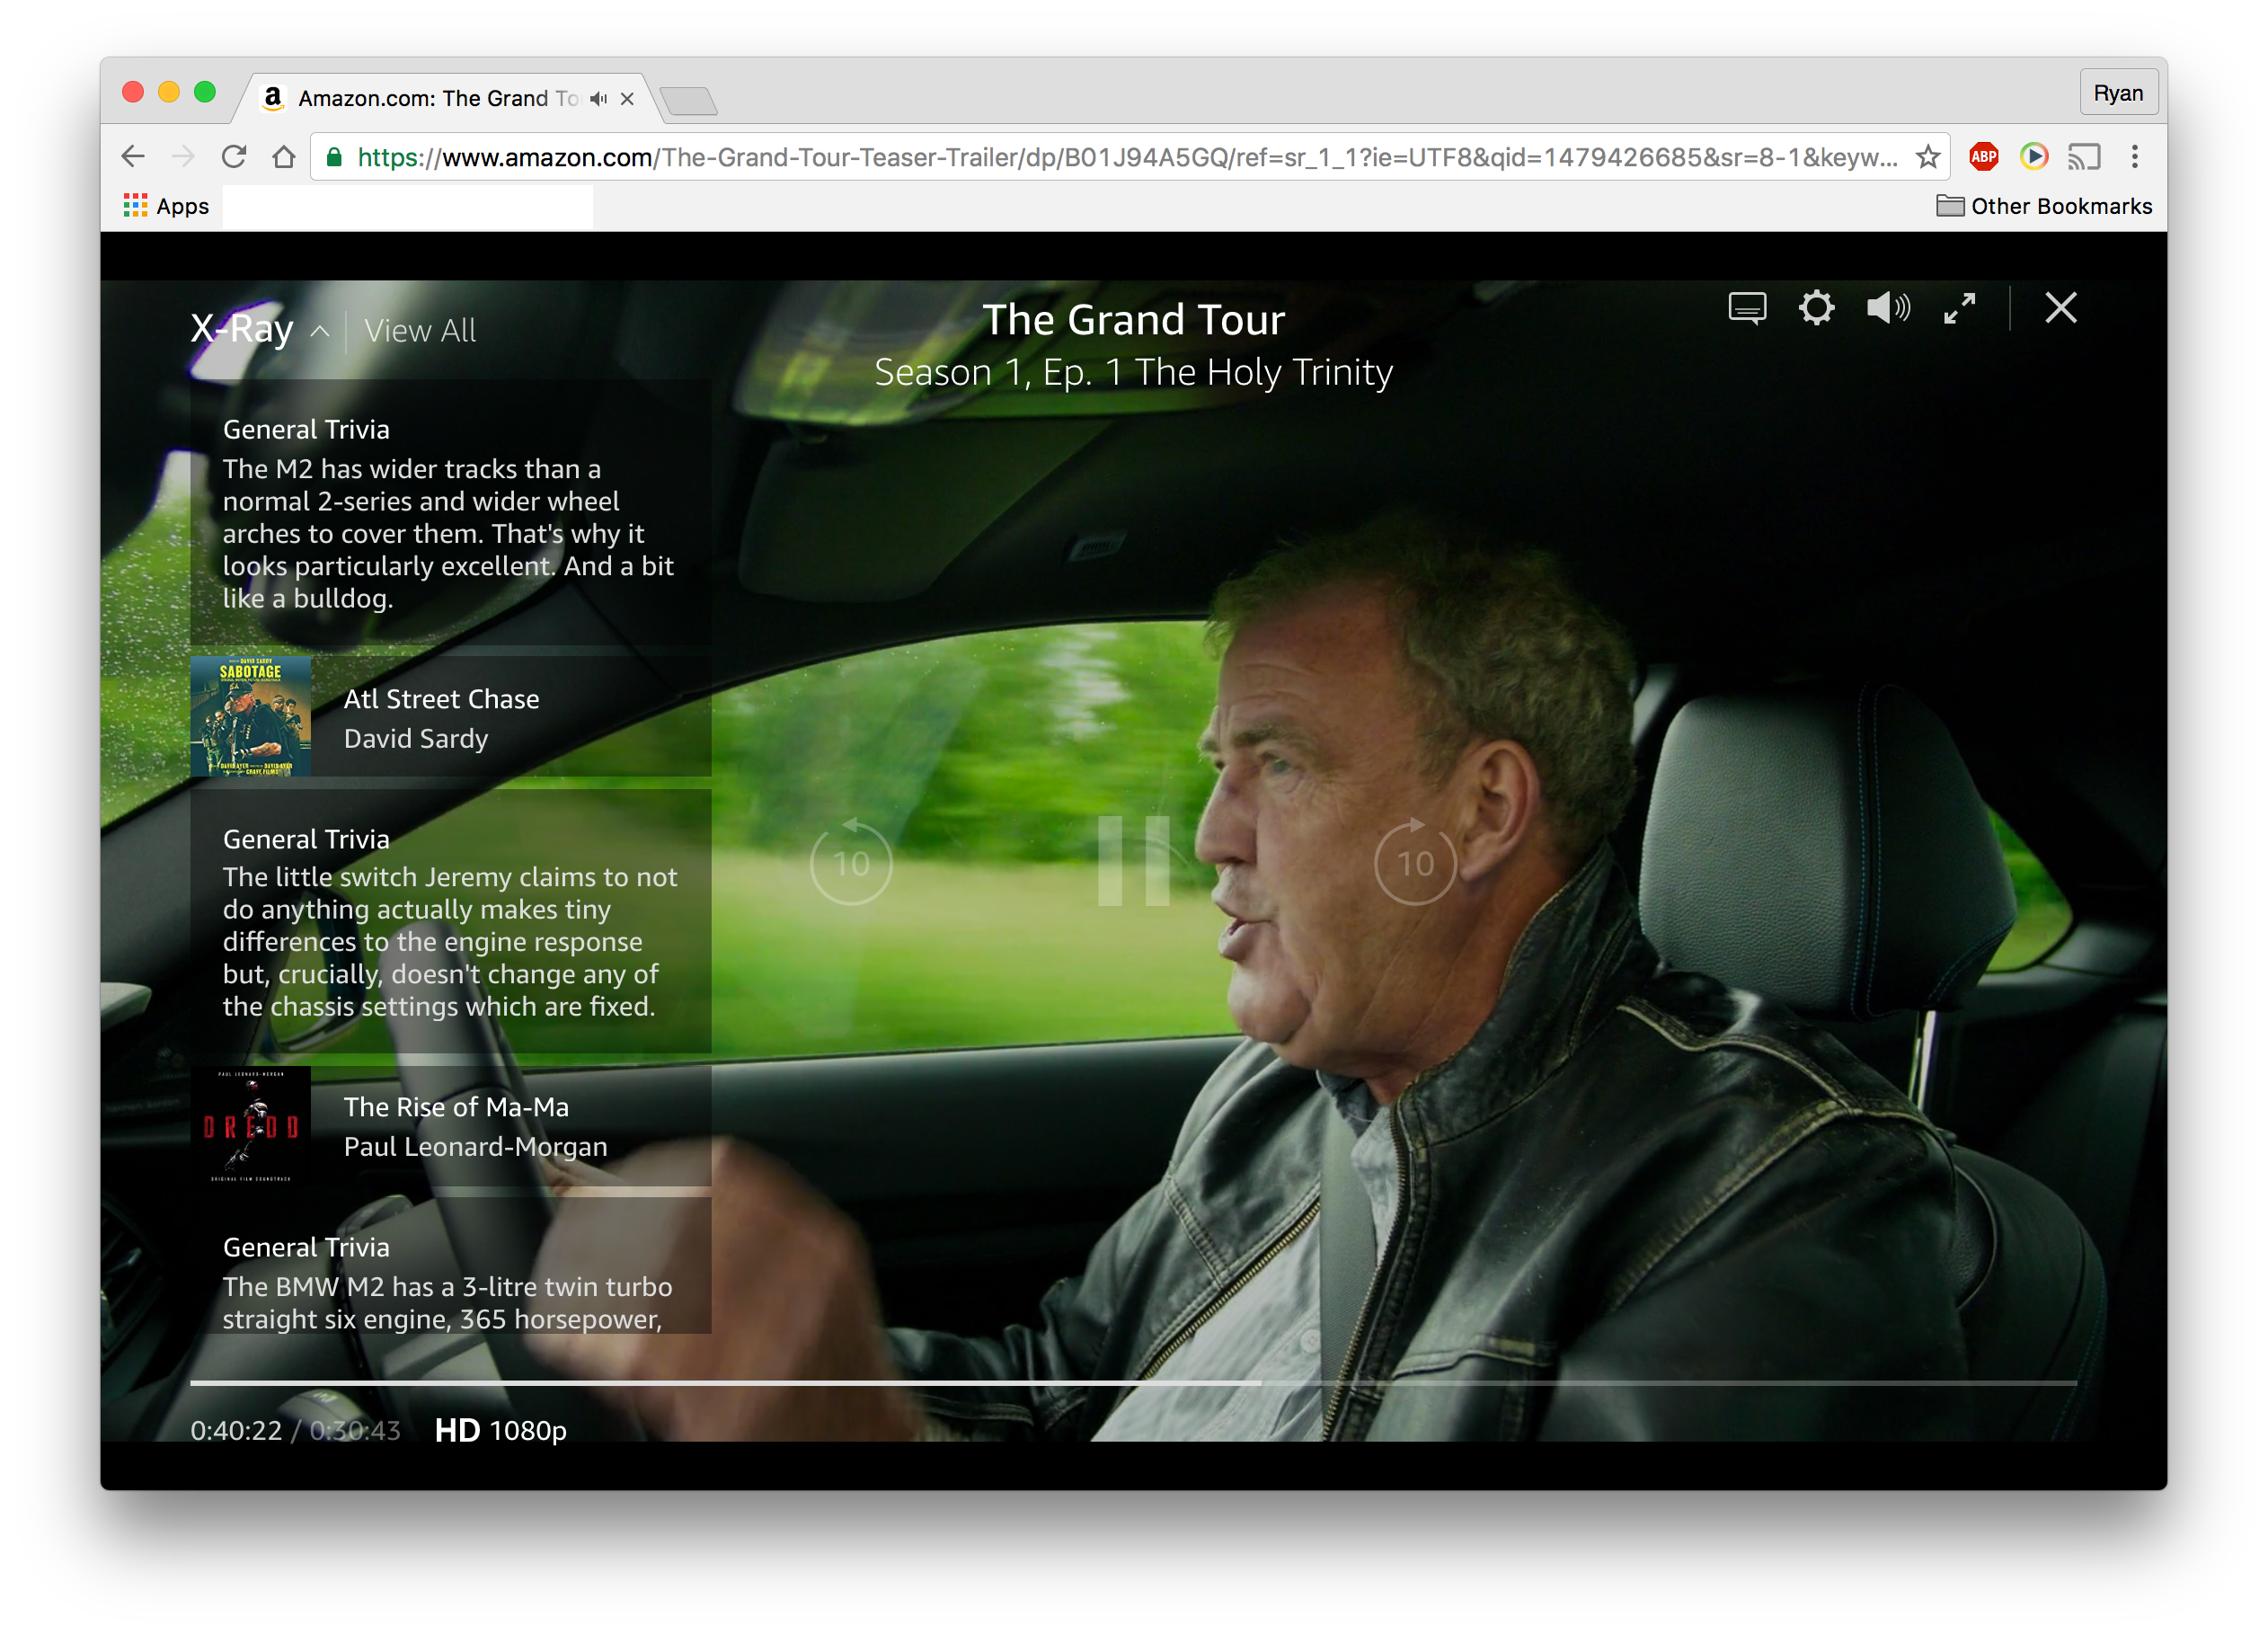This screenshot has height=1634, width=2268.
Task: Skip forward 10 seconds
Action: [x=1415, y=862]
